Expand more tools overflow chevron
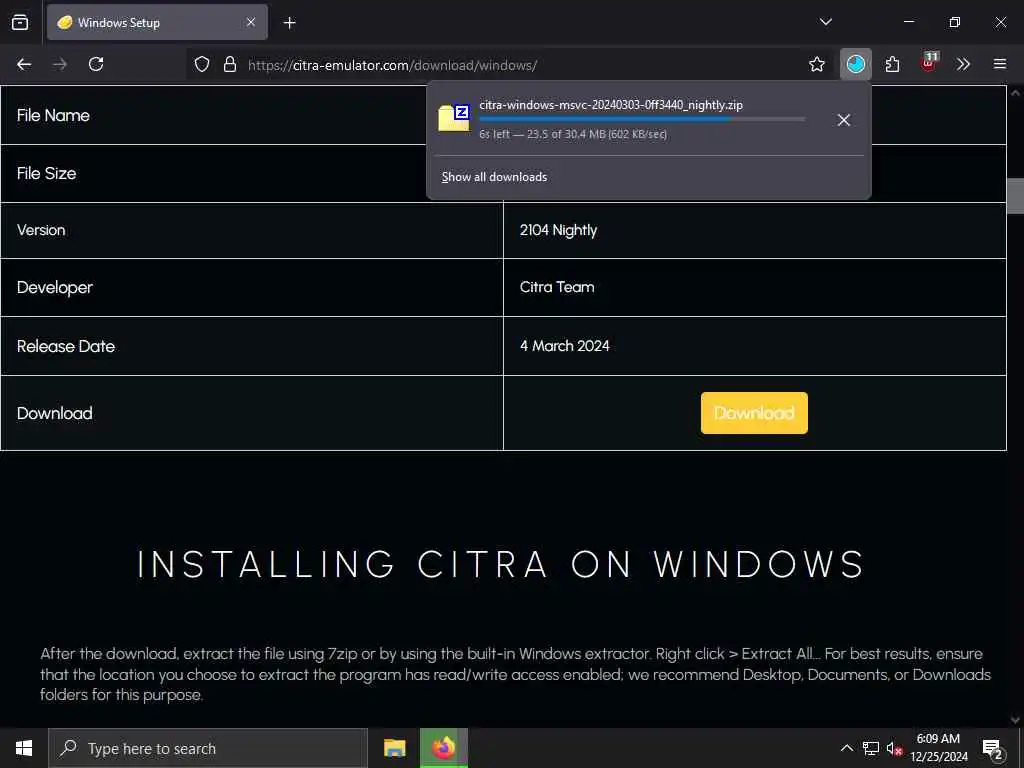1024x768 pixels. [963, 64]
